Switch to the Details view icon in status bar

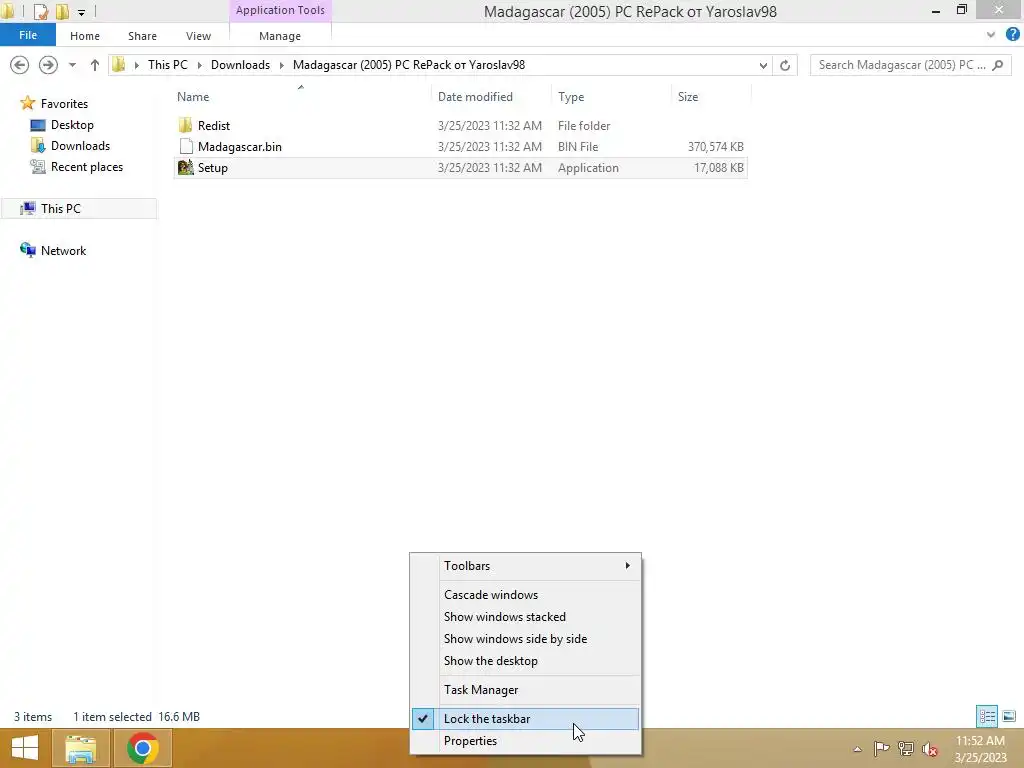coord(987,716)
